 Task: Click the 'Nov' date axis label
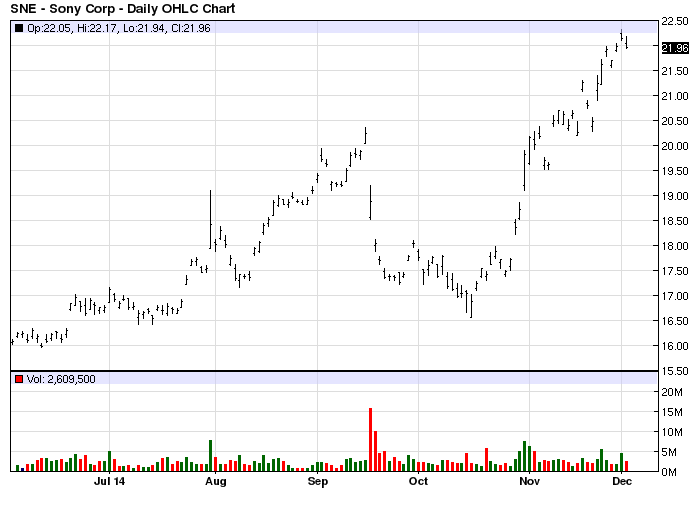click(529, 481)
